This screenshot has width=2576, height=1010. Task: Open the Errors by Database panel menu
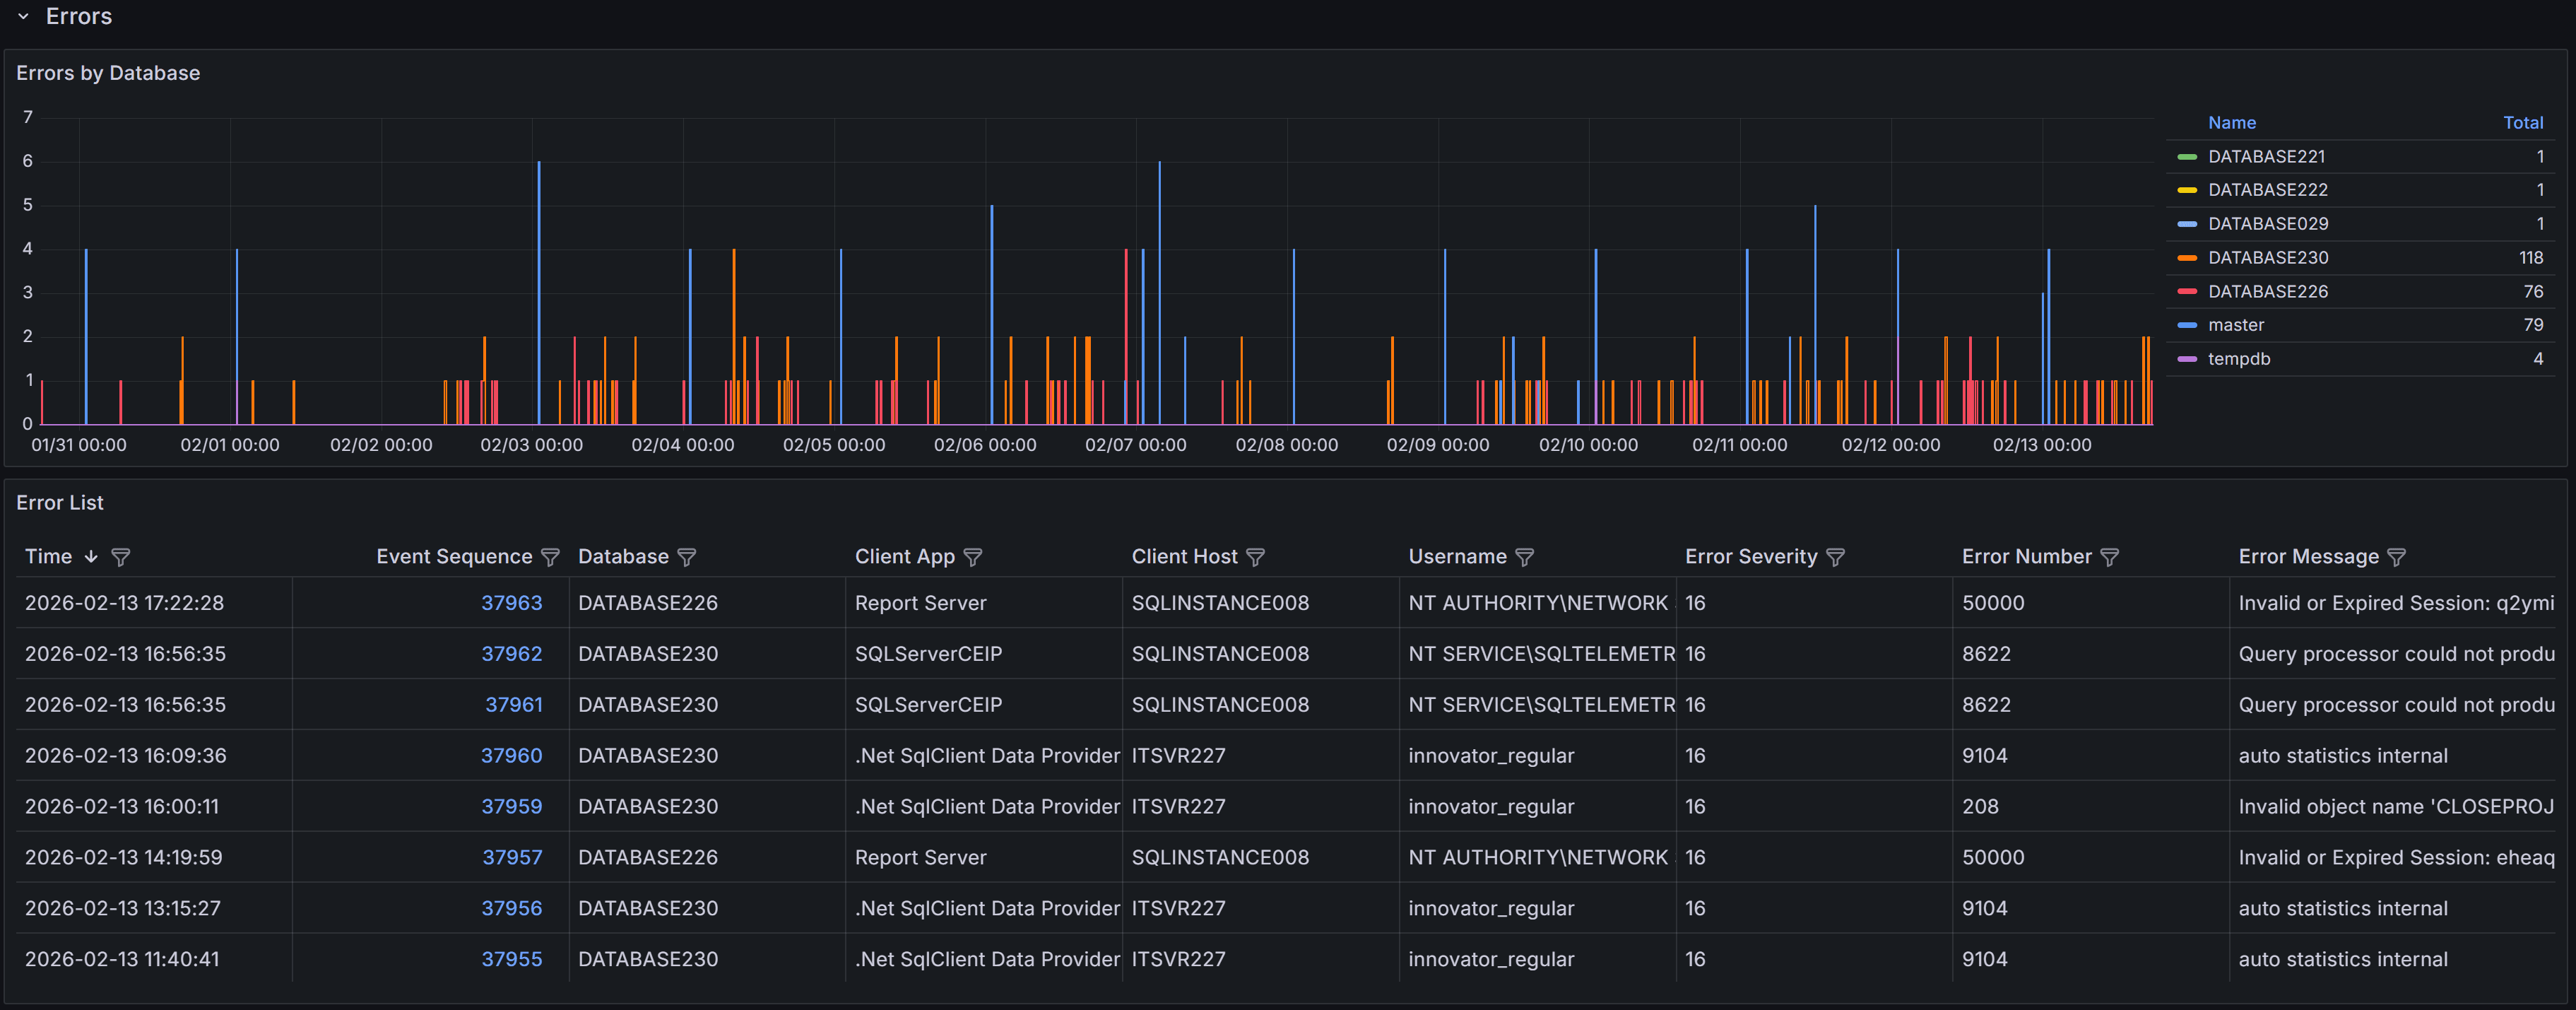tap(108, 72)
